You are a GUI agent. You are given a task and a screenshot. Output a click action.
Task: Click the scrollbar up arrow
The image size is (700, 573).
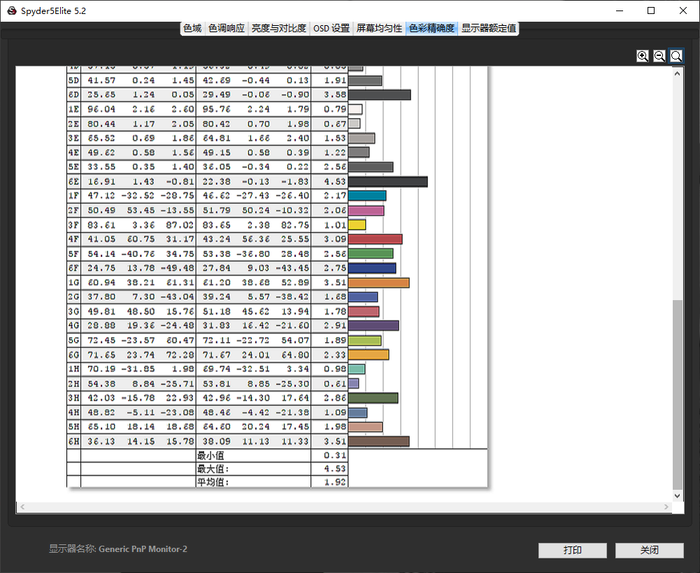(x=679, y=75)
